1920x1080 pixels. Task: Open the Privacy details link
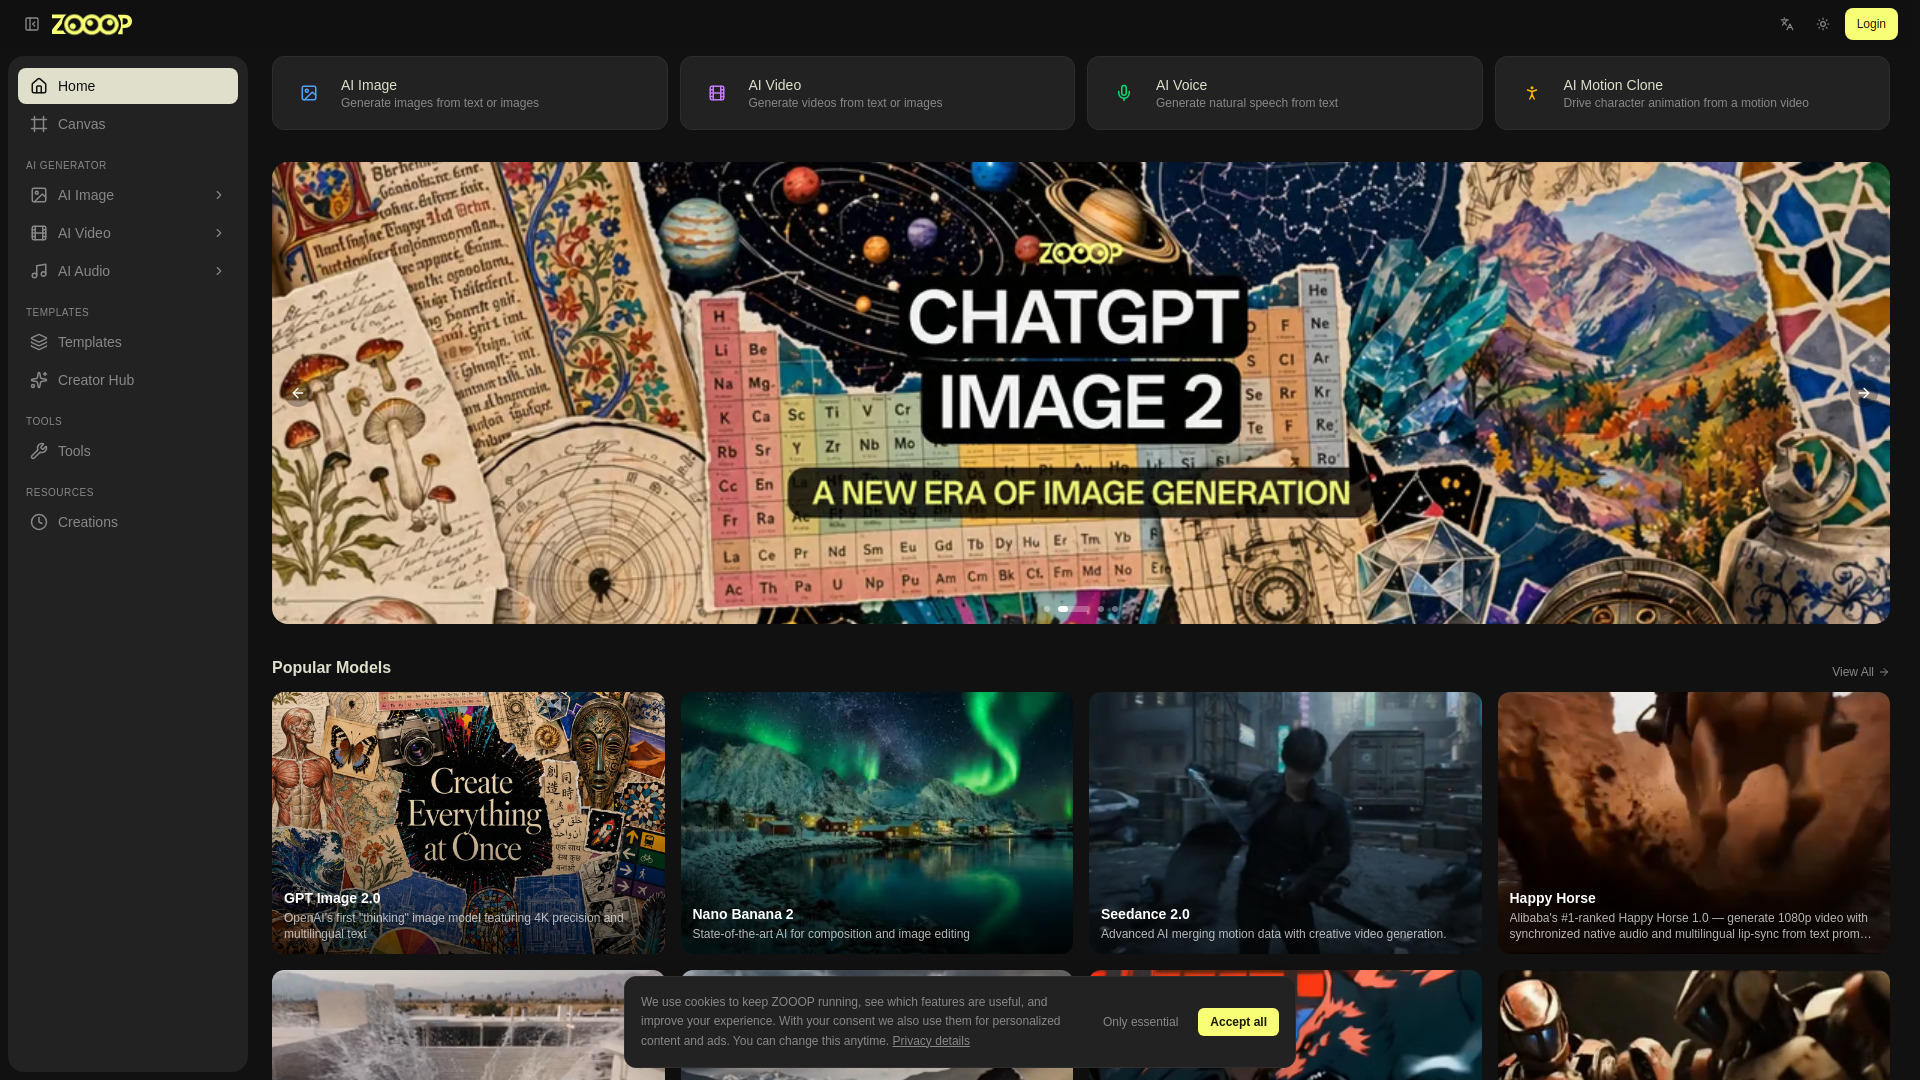(931, 1041)
